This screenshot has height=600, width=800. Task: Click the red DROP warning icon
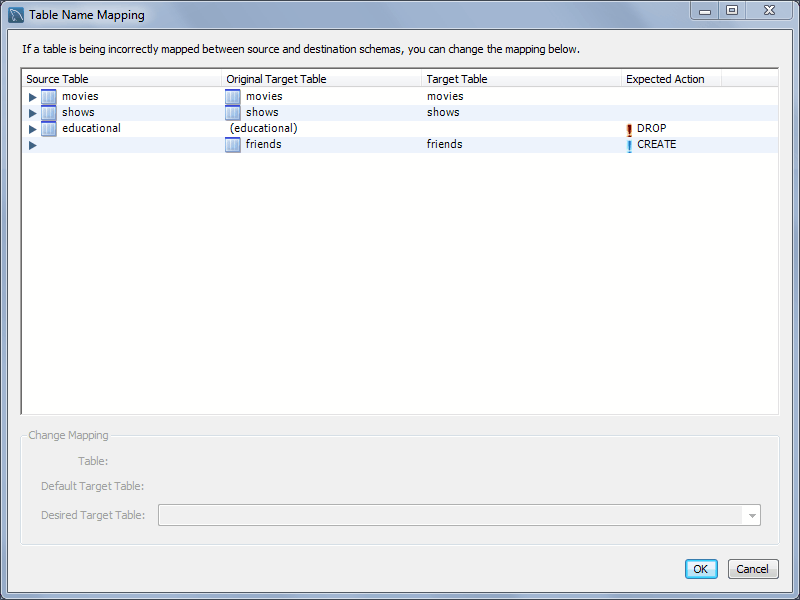point(629,129)
